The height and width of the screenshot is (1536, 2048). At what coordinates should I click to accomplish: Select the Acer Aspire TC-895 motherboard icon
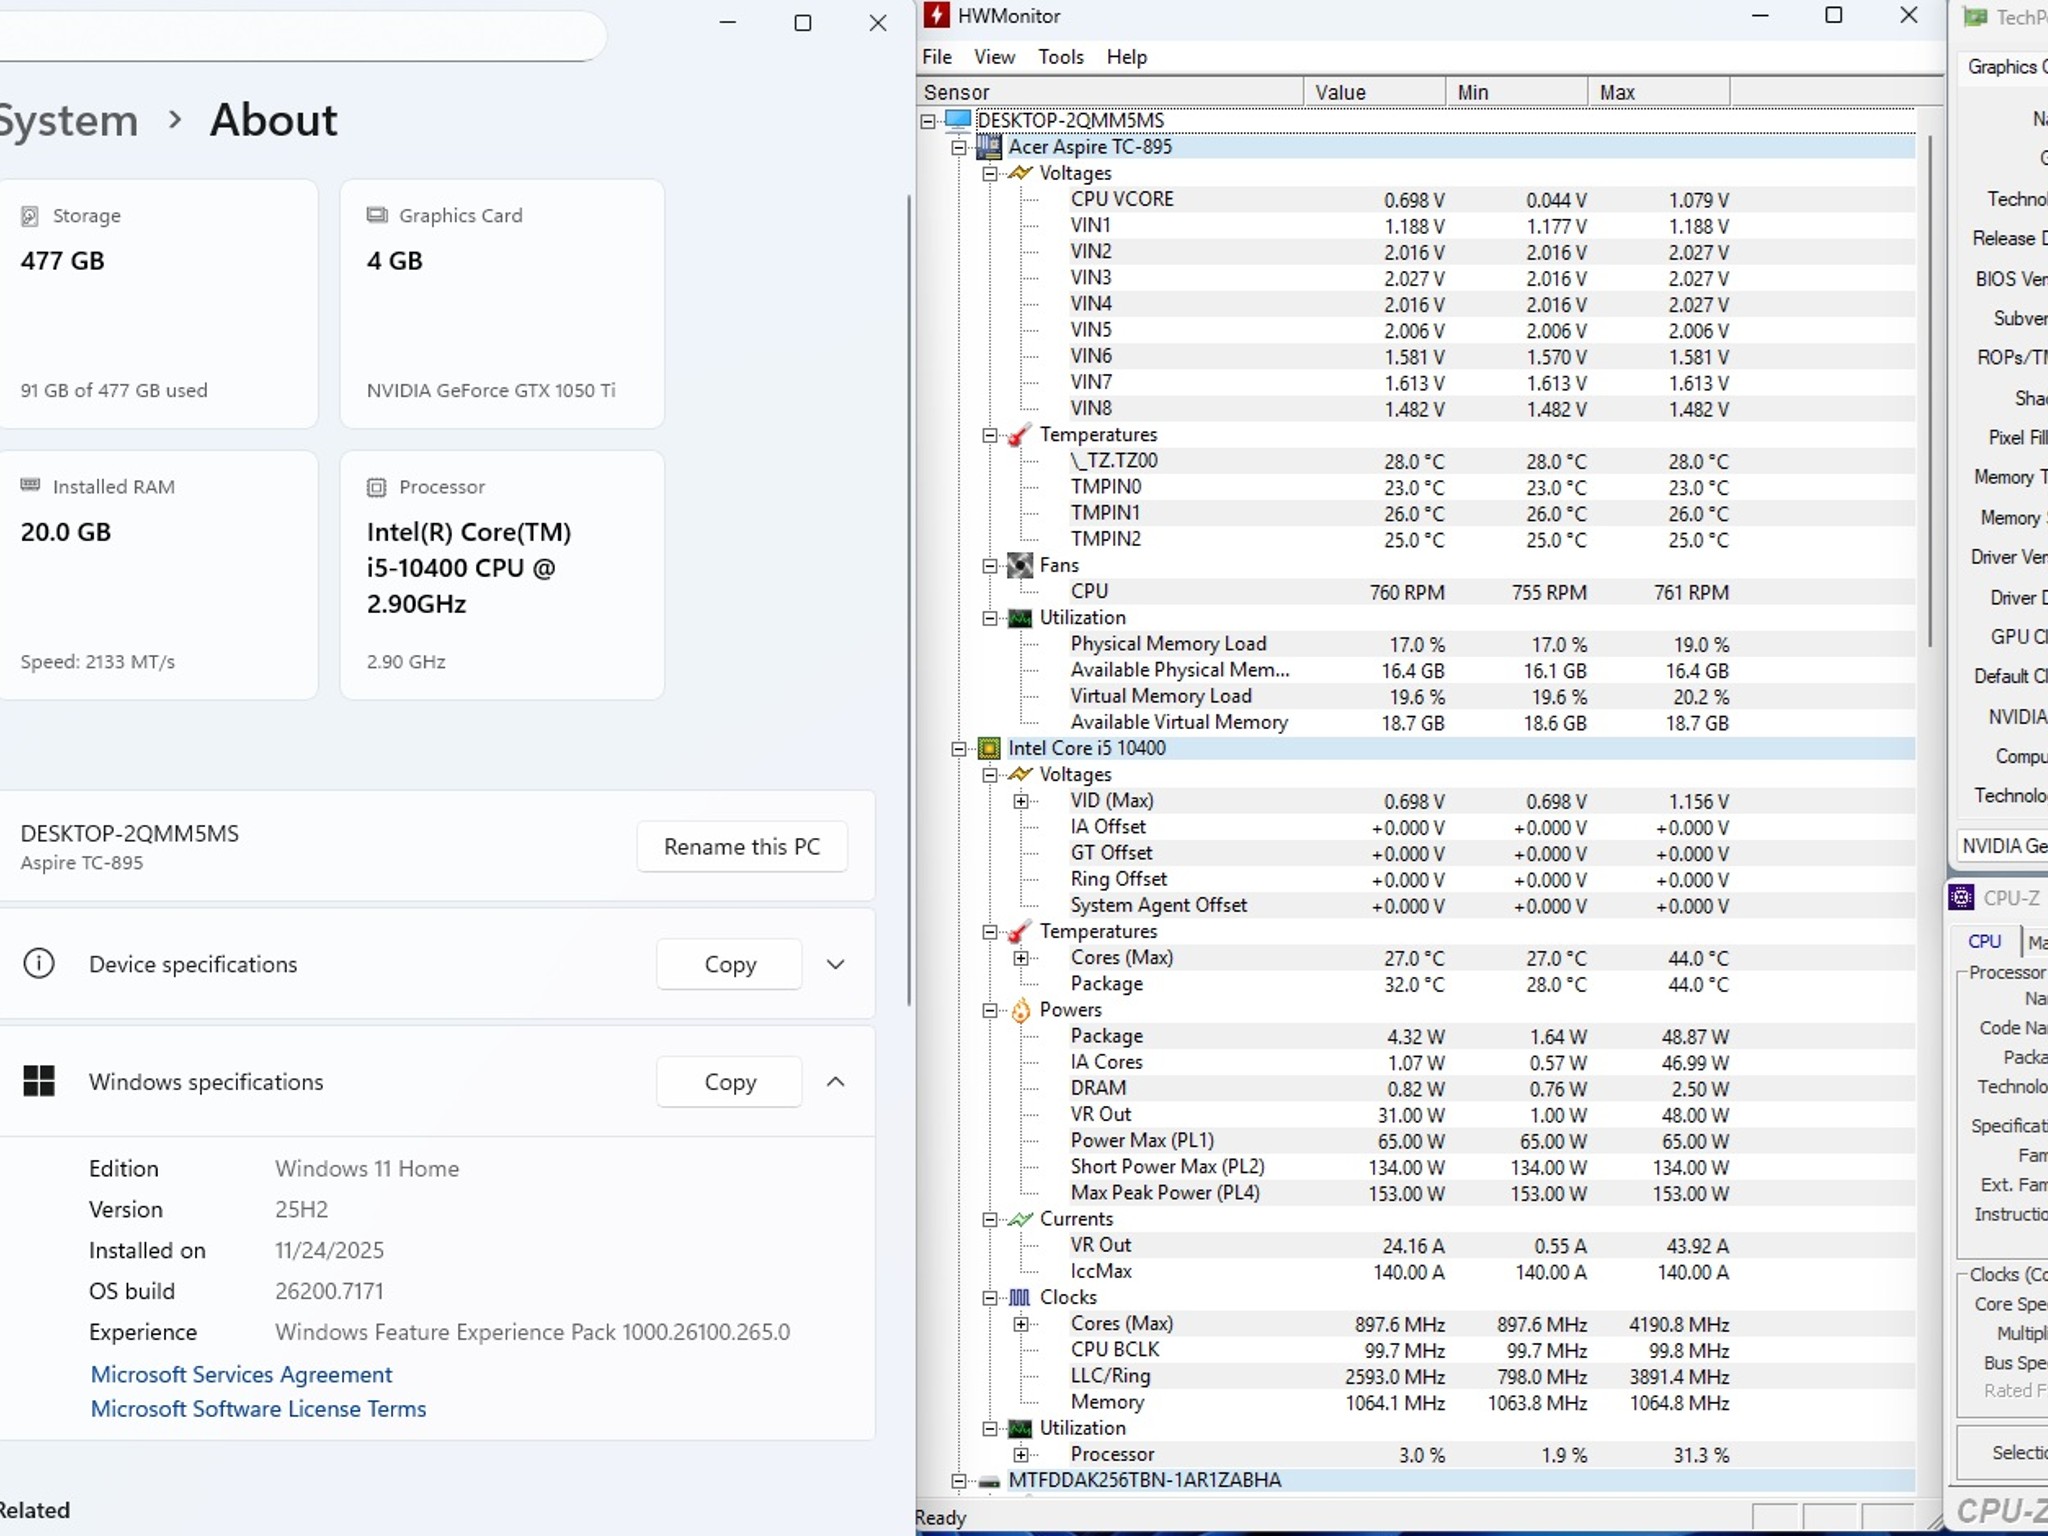(x=988, y=147)
